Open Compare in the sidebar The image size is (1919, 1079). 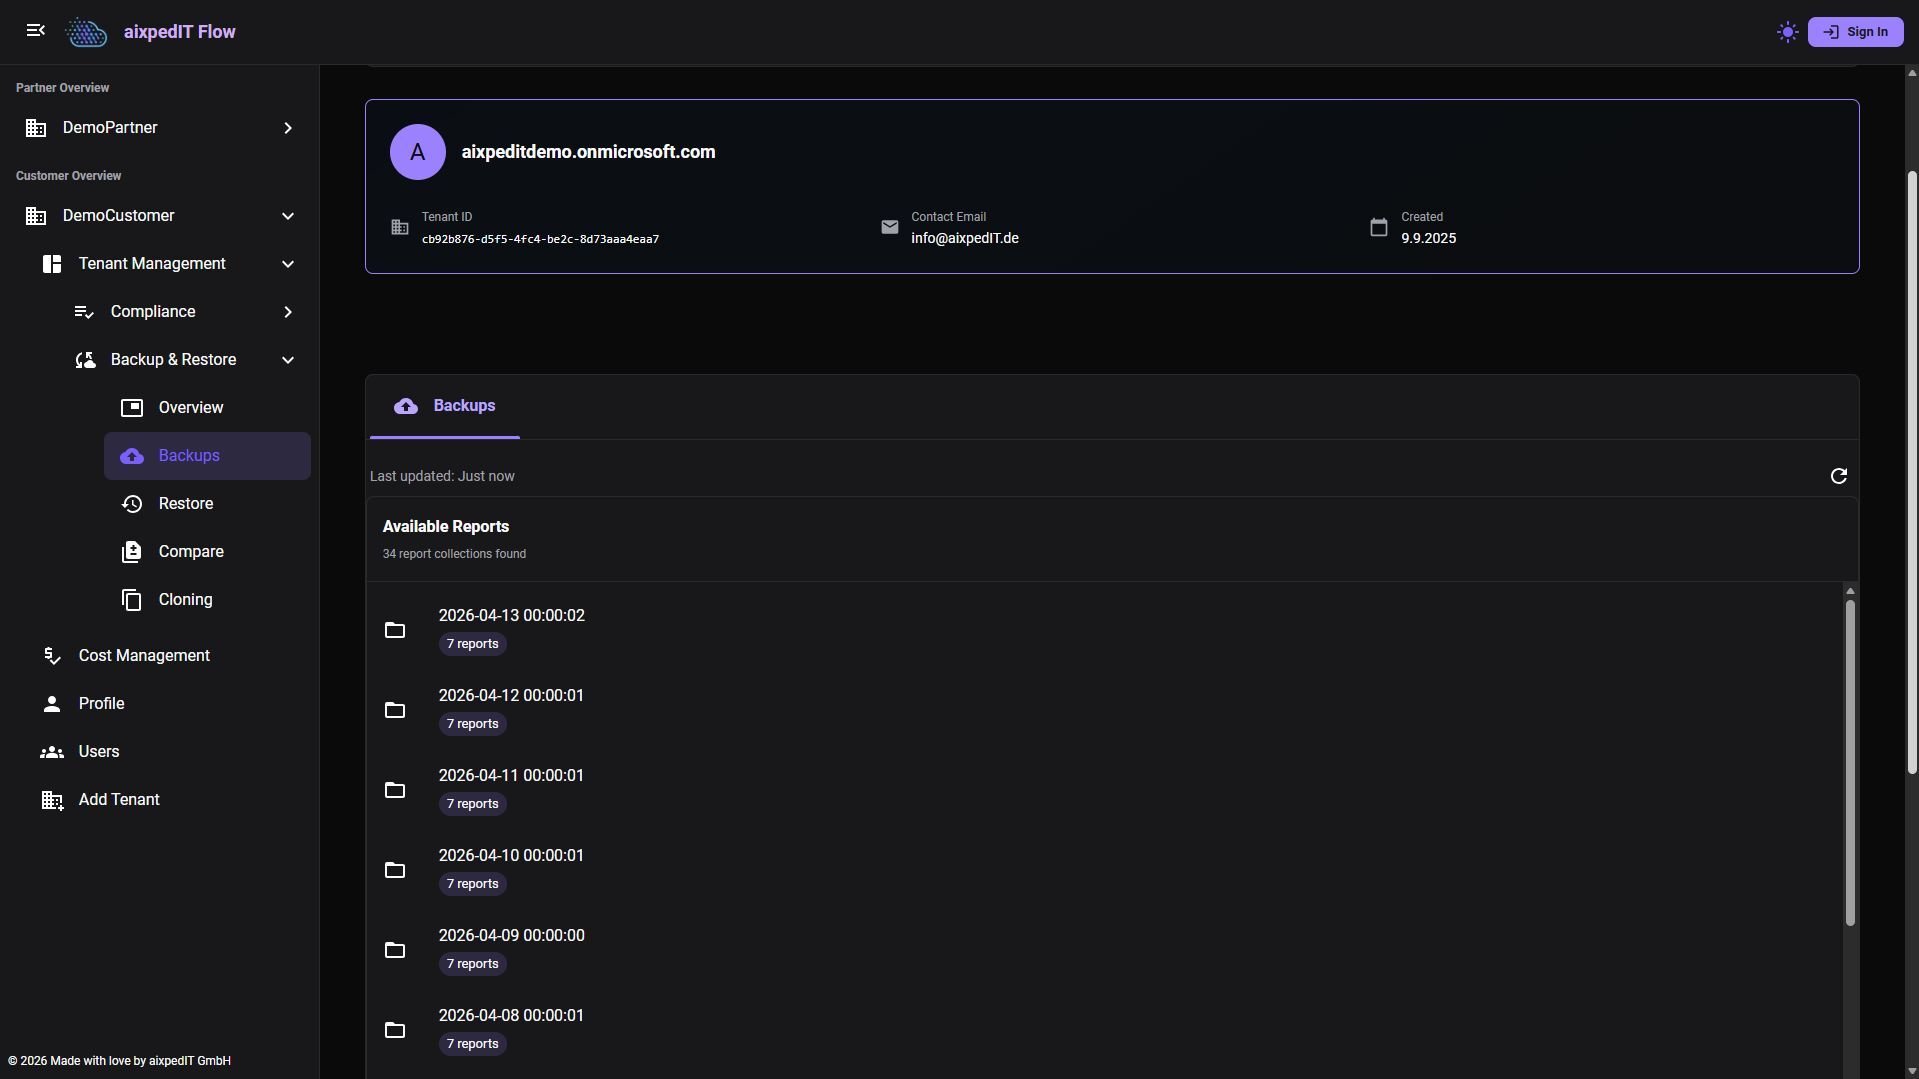[x=207, y=552]
